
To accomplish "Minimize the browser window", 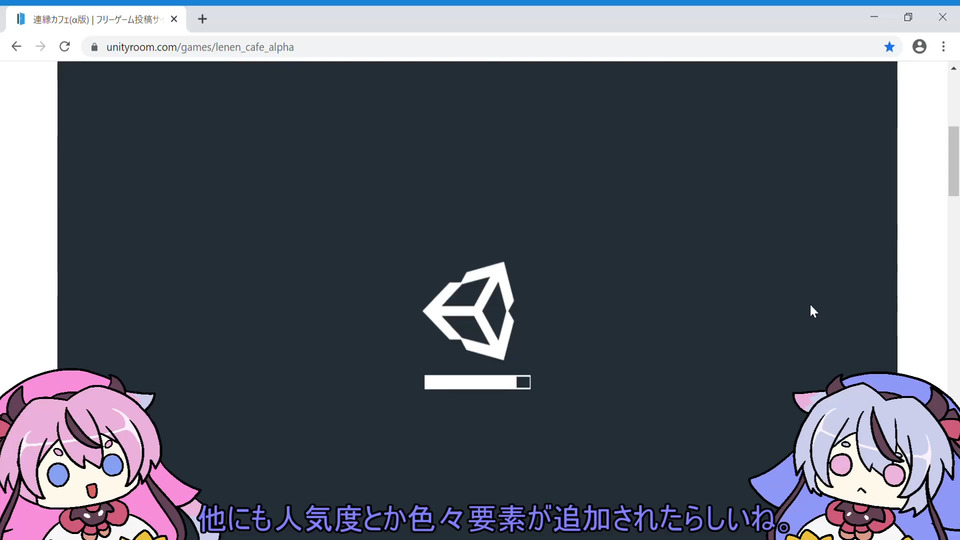I will 874,17.
